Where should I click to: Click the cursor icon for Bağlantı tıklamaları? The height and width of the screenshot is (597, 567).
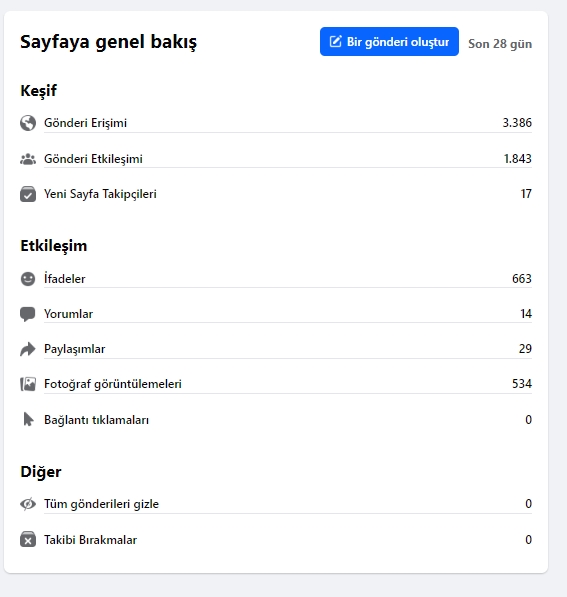(28, 420)
